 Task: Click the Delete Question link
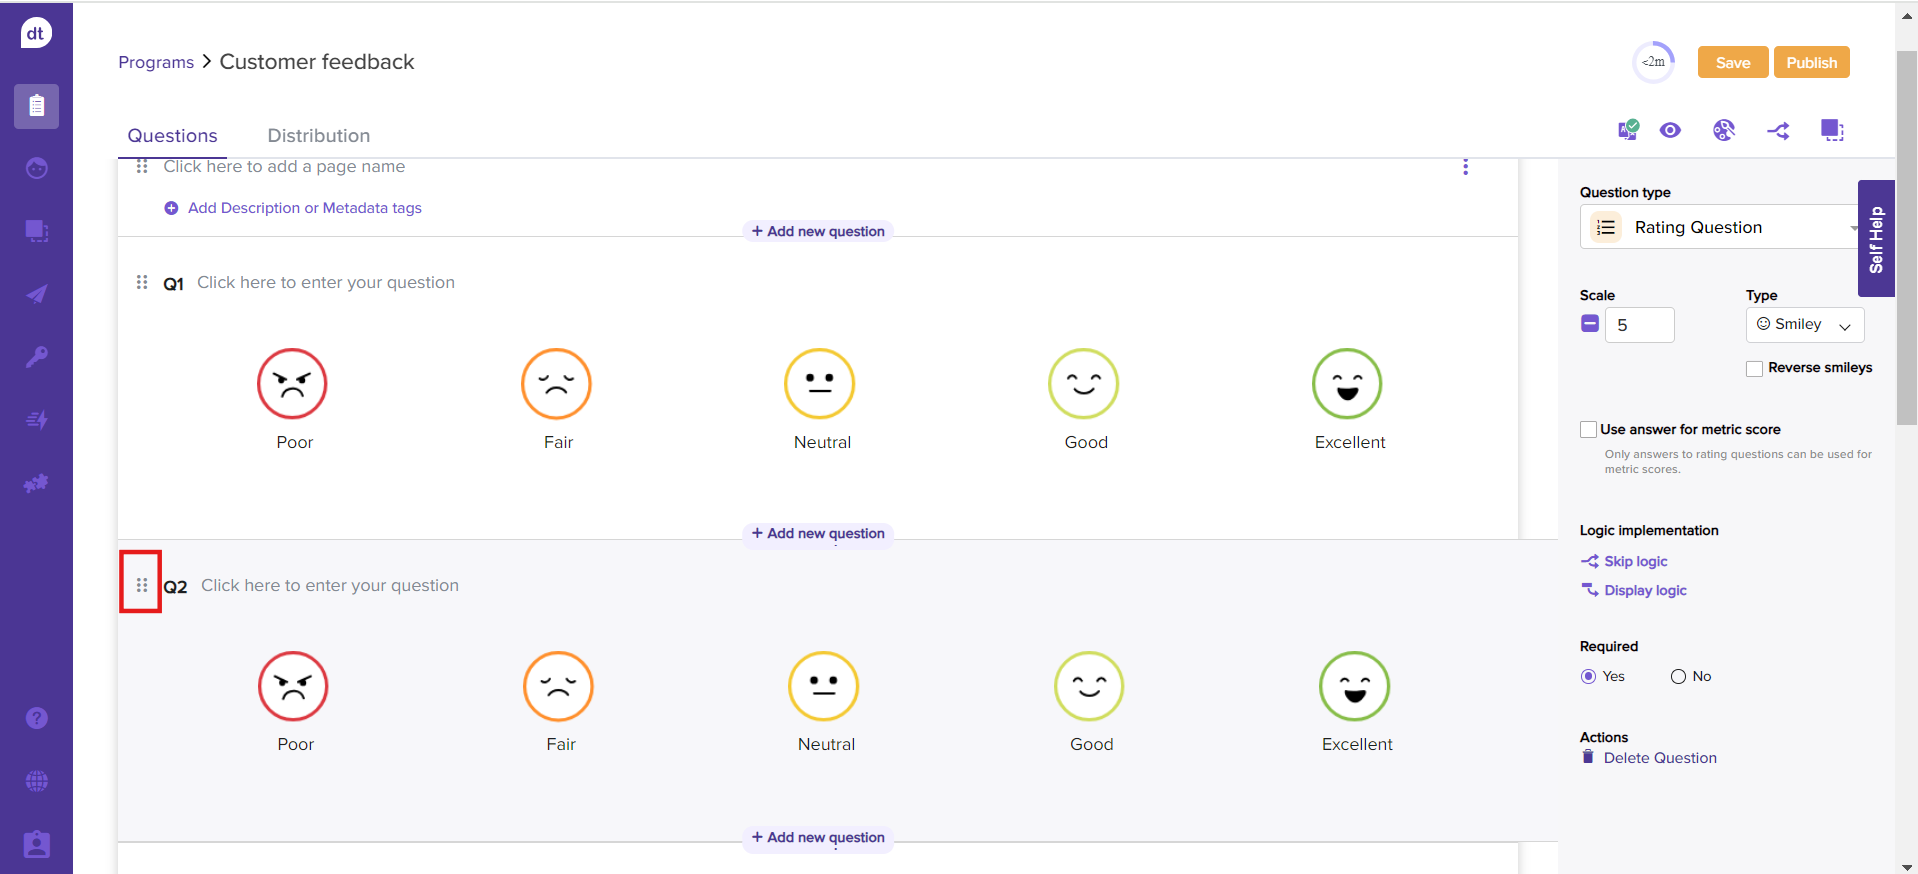point(1659,758)
